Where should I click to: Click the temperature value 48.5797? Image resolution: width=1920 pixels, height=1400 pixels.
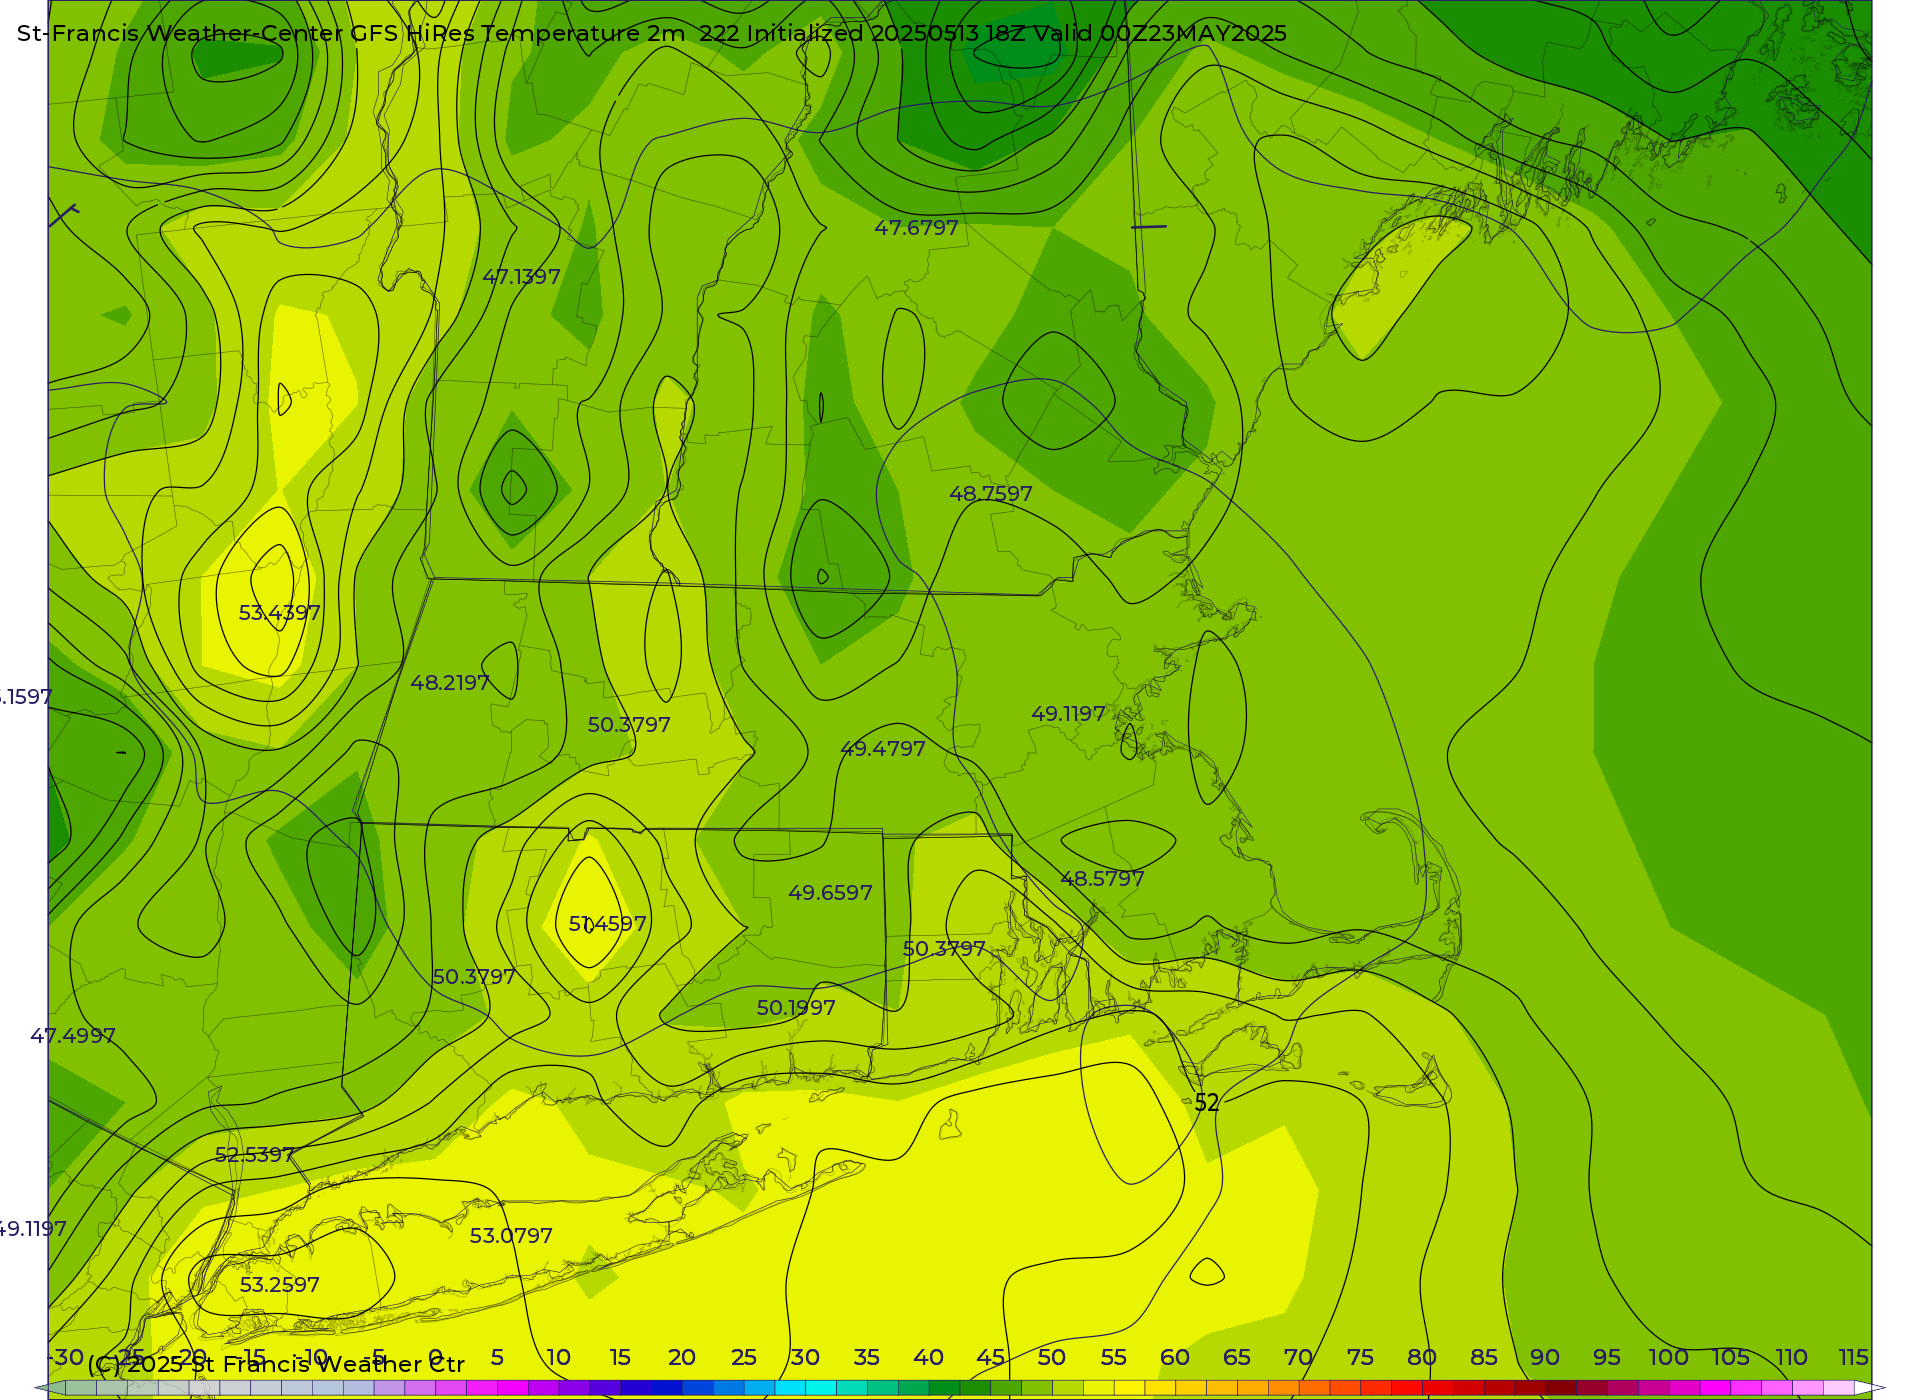tap(1102, 879)
